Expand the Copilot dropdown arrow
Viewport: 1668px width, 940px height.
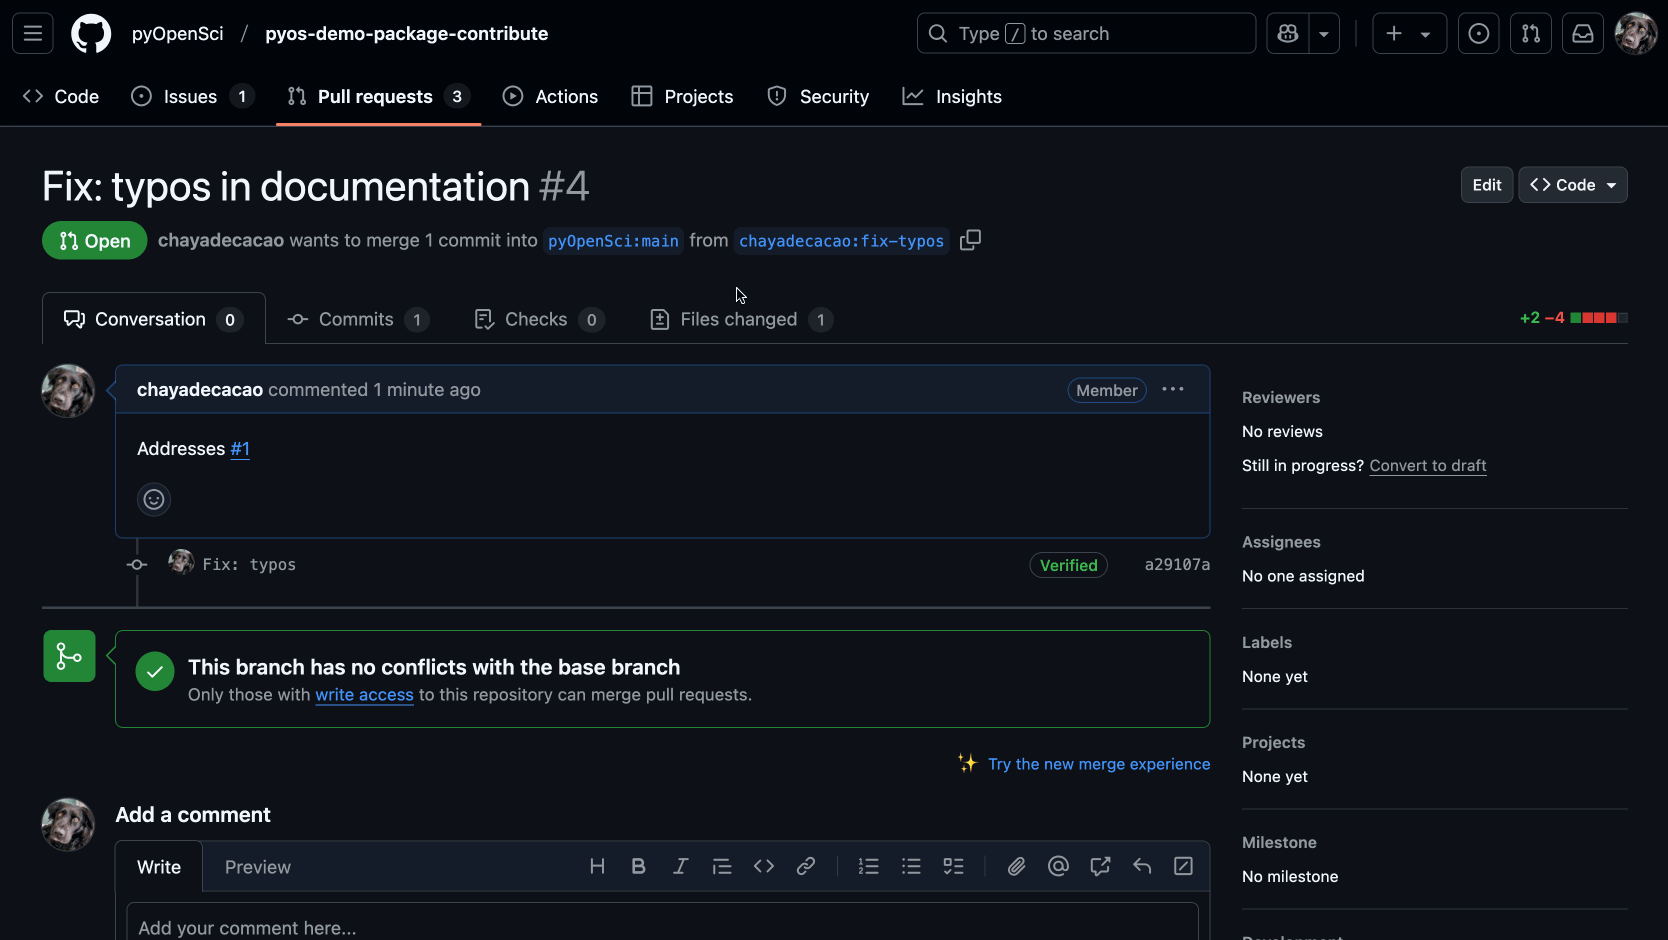point(1324,33)
